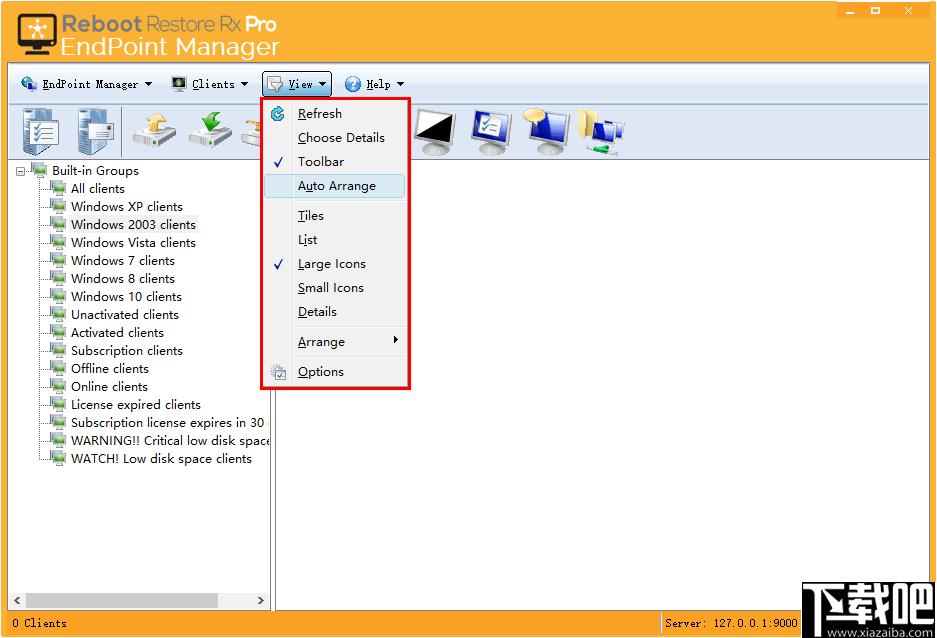937x638 pixels.
Task: Click the computer icon beside Activated clients
Action: pyautogui.click(x=58, y=332)
